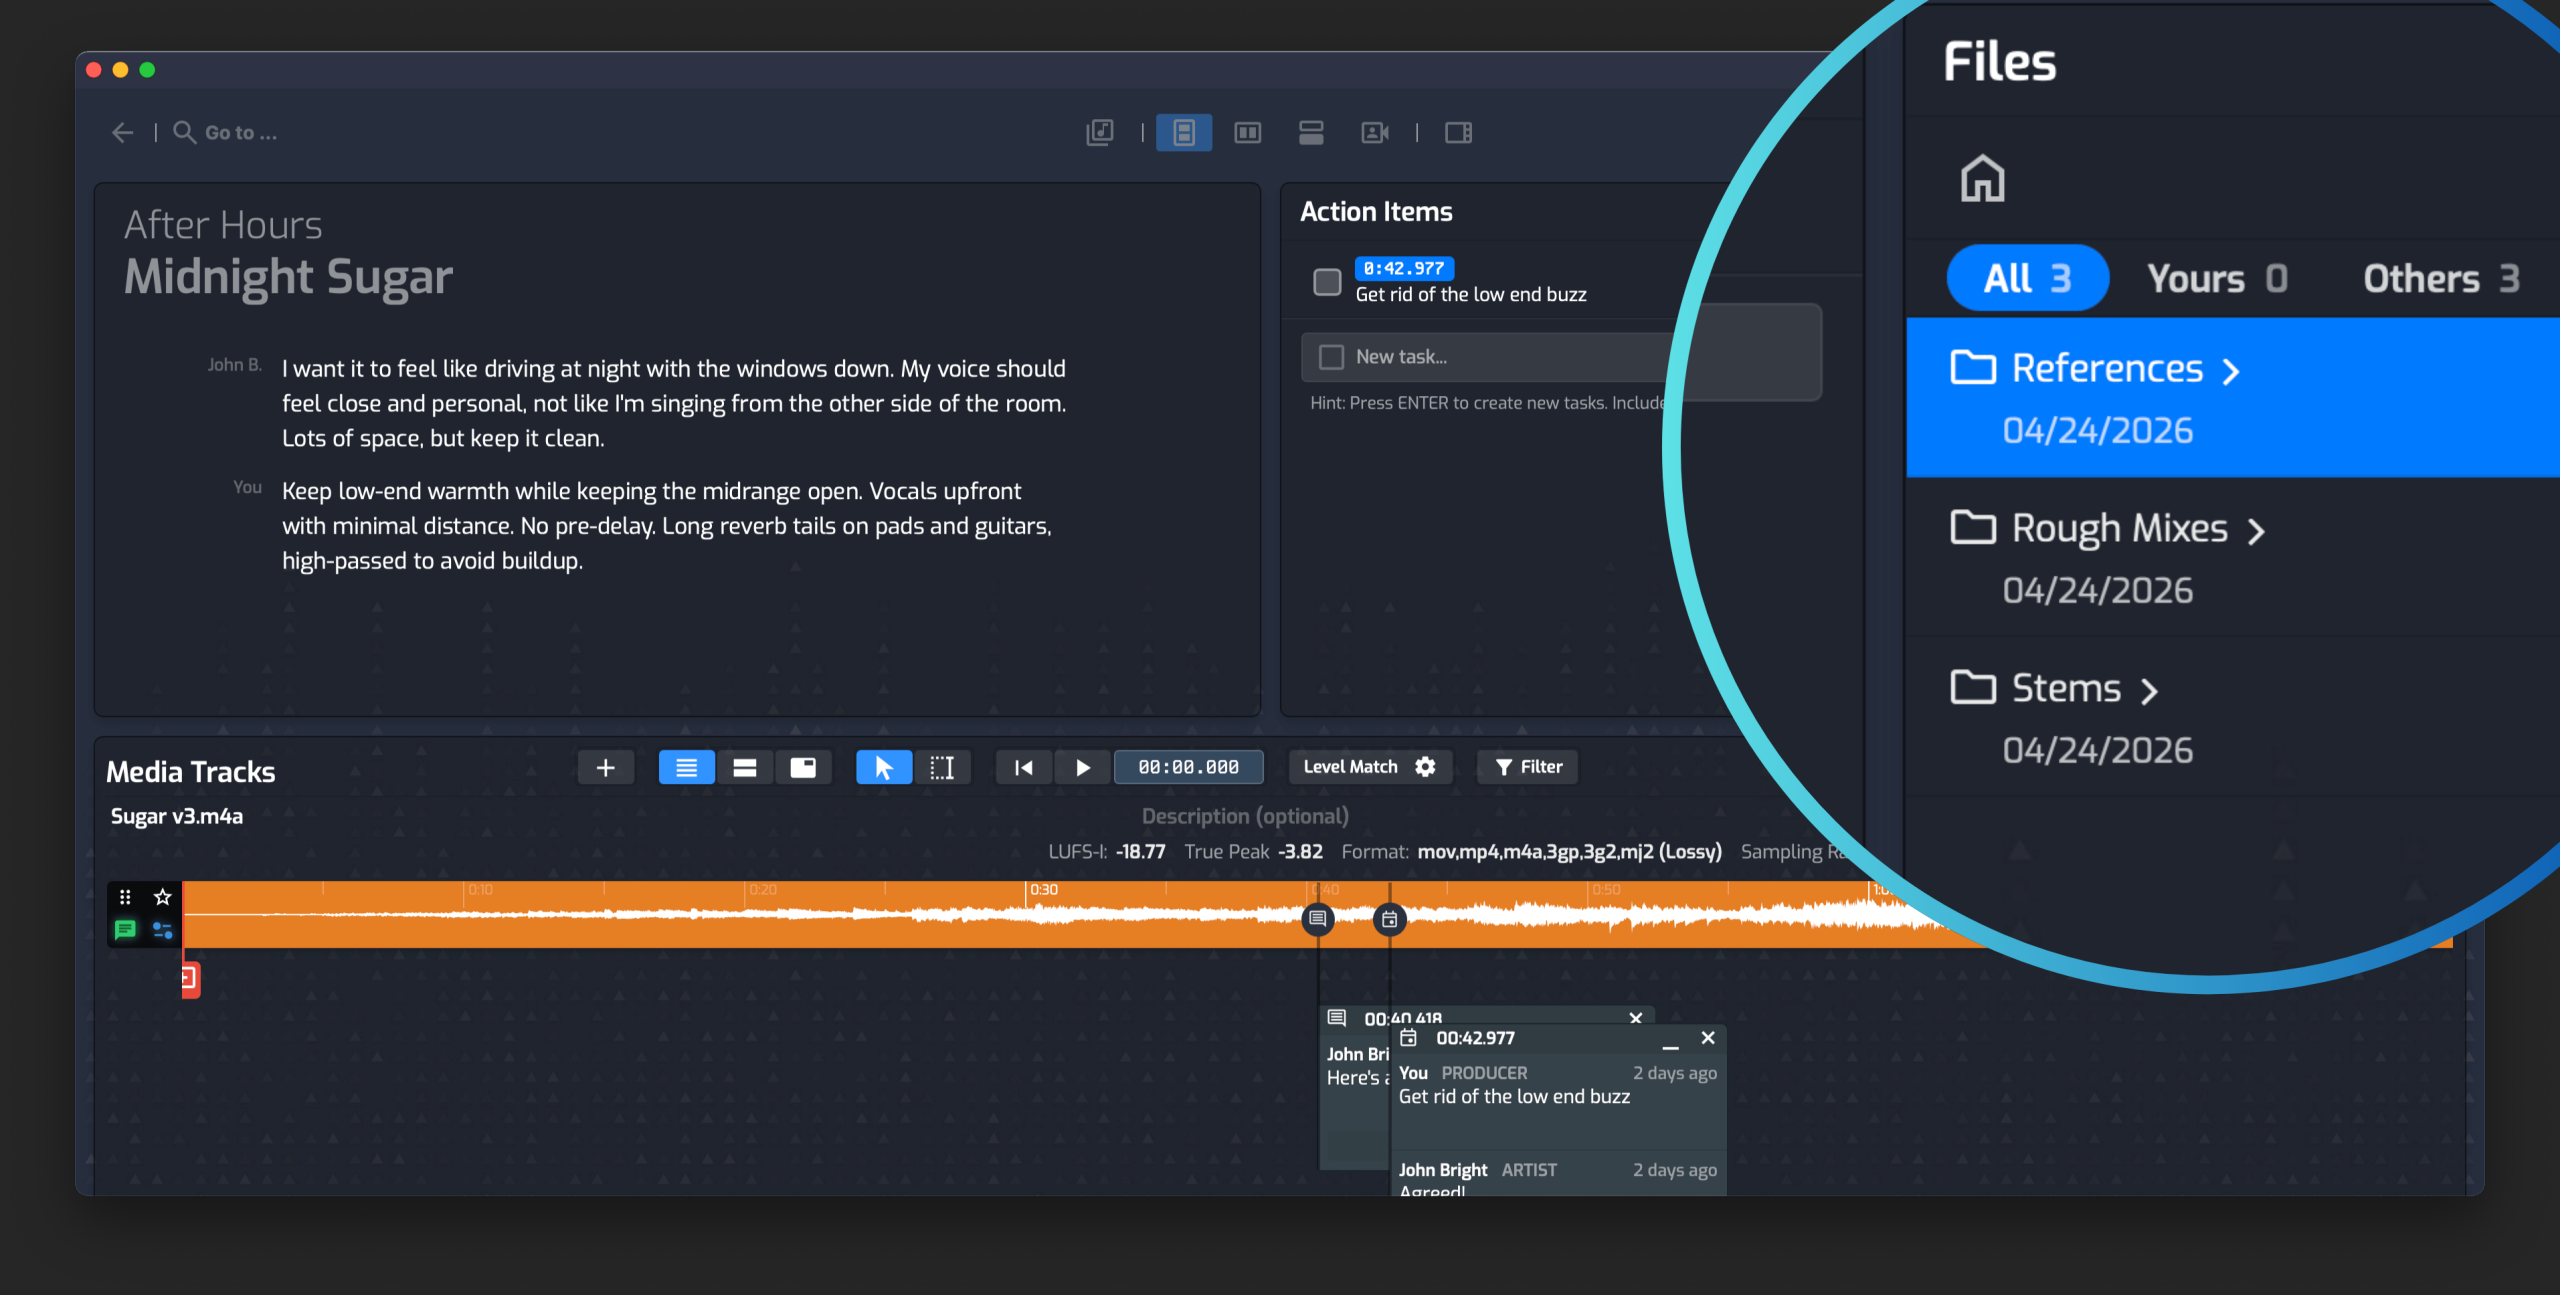2560x1295 pixels.
Task: Open the Stems folder
Action: pos(2233,717)
